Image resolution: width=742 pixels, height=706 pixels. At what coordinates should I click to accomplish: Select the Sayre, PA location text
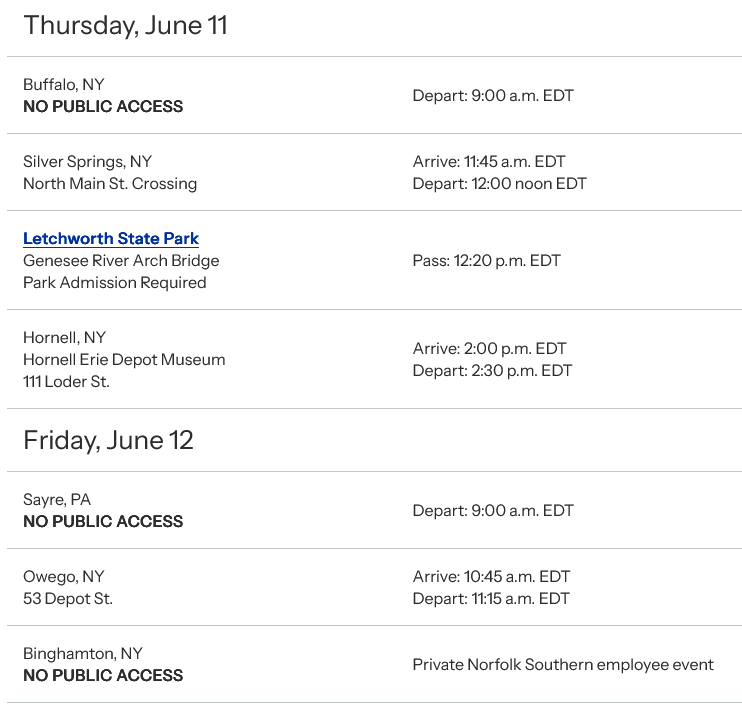pyautogui.click(x=57, y=500)
